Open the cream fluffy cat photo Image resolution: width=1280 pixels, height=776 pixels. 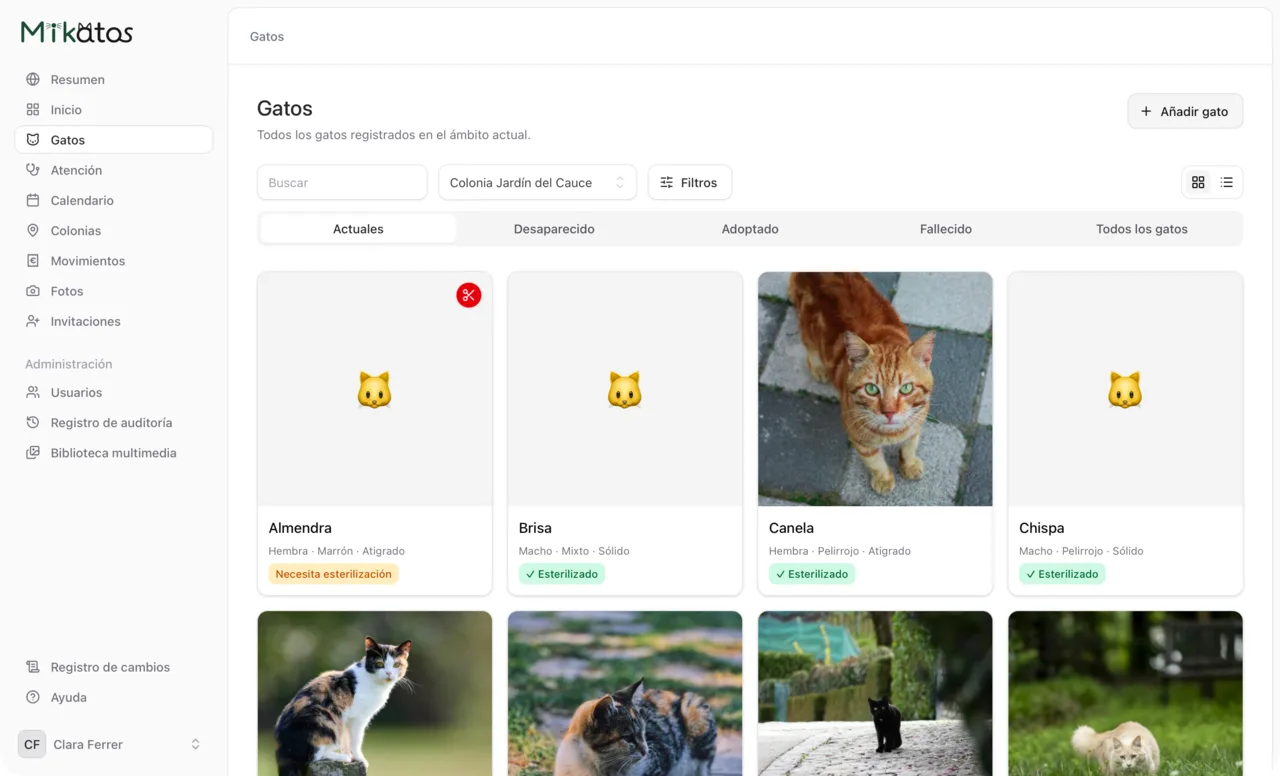coord(1125,693)
